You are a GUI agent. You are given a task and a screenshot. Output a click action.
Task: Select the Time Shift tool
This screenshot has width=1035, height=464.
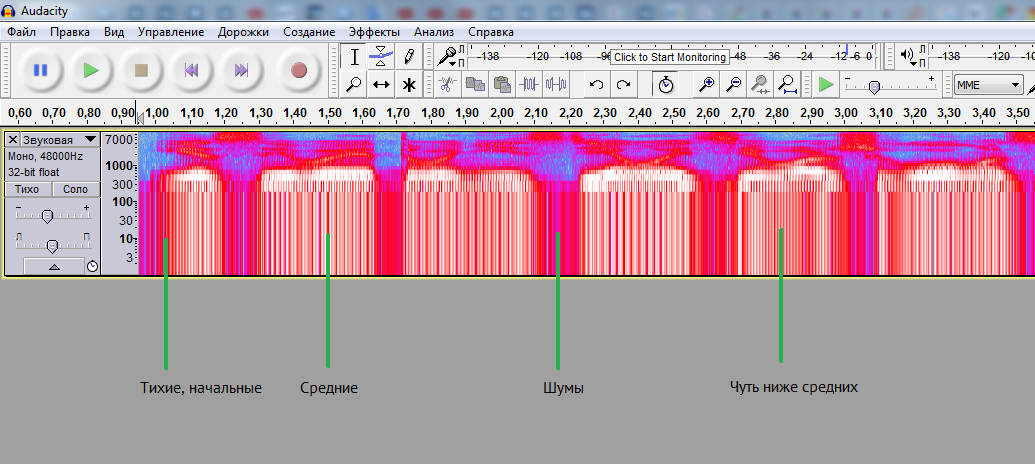(x=381, y=84)
